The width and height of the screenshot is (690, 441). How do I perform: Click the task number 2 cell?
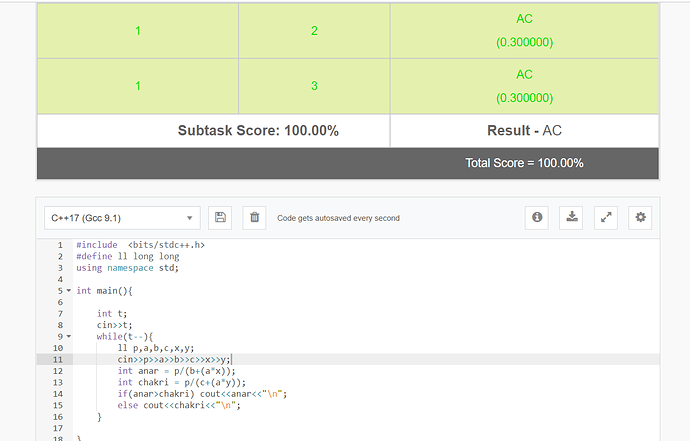pyautogui.click(x=314, y=30)
